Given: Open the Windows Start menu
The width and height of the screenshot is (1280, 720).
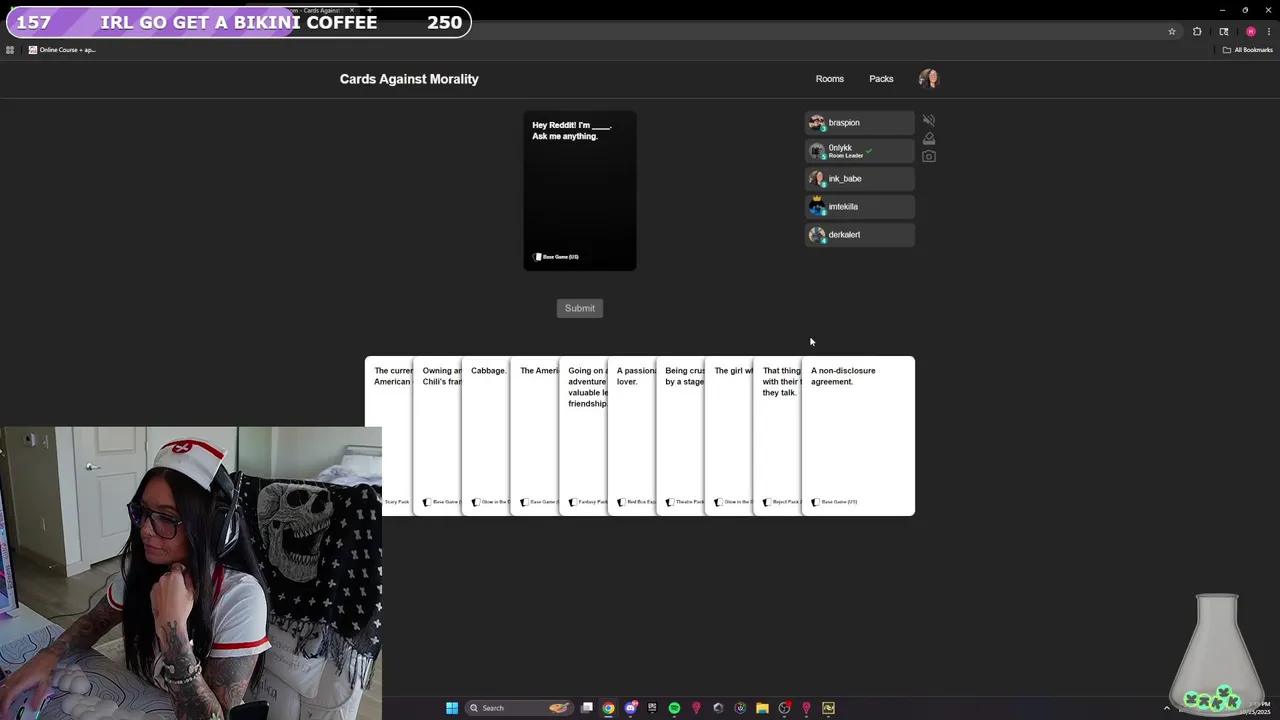Looking at the screenshot, I should pyautogui.click(x=452, y=708).
